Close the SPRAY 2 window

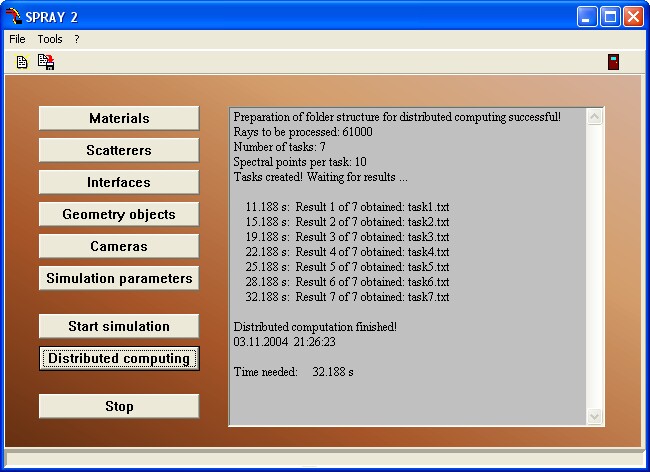point(633,17)
